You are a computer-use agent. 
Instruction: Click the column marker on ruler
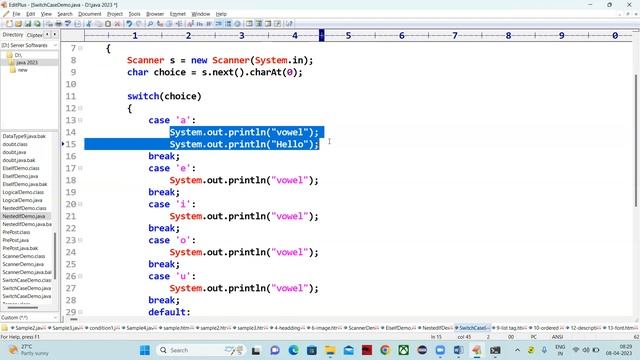322,36
